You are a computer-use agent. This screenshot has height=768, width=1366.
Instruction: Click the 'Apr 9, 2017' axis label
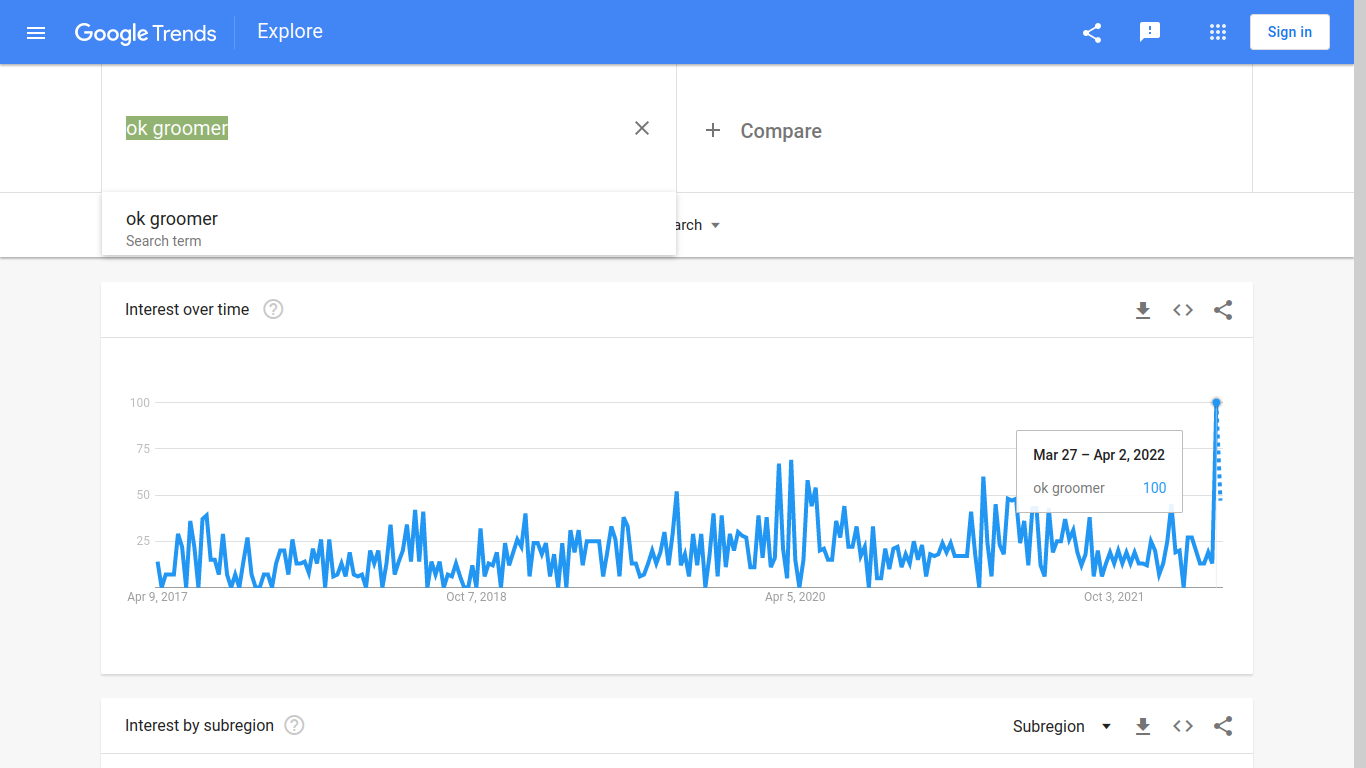click(x=157, y=597)
